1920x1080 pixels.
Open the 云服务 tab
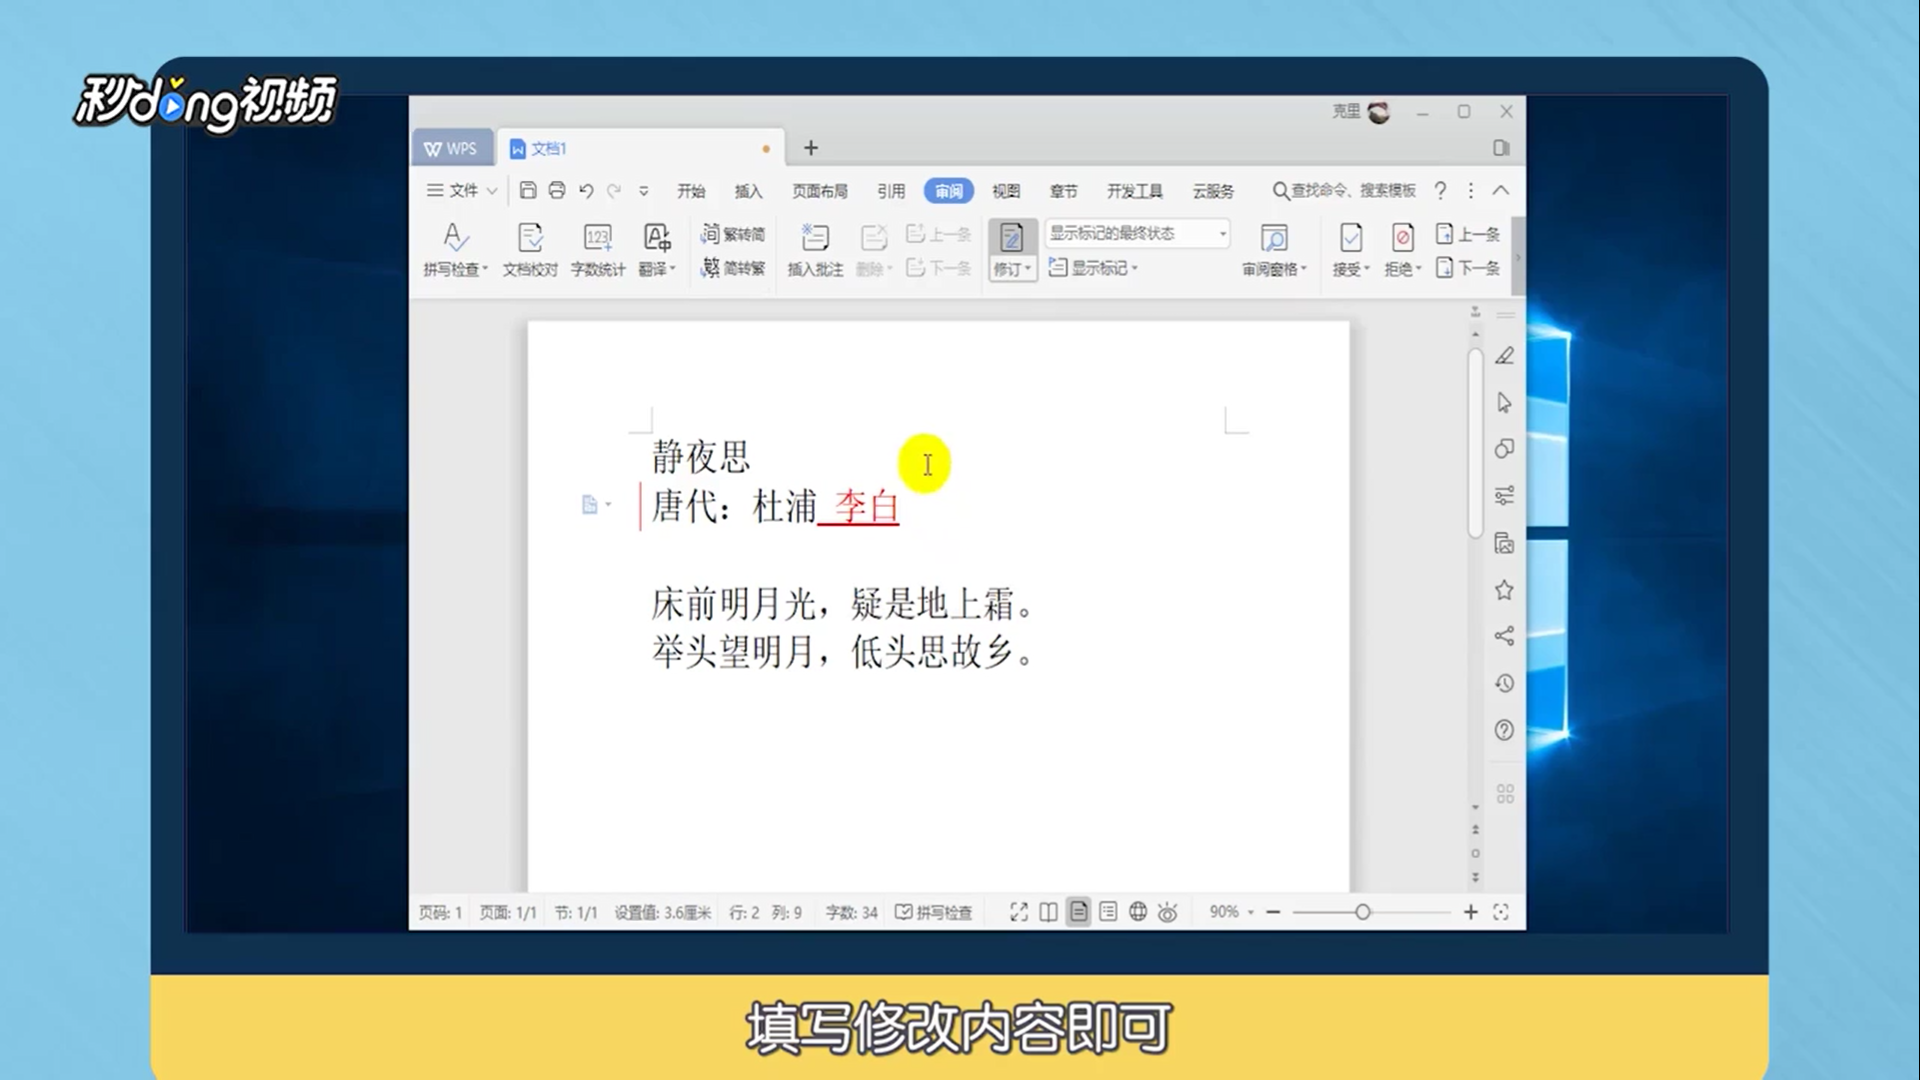tap(1213, 191)
